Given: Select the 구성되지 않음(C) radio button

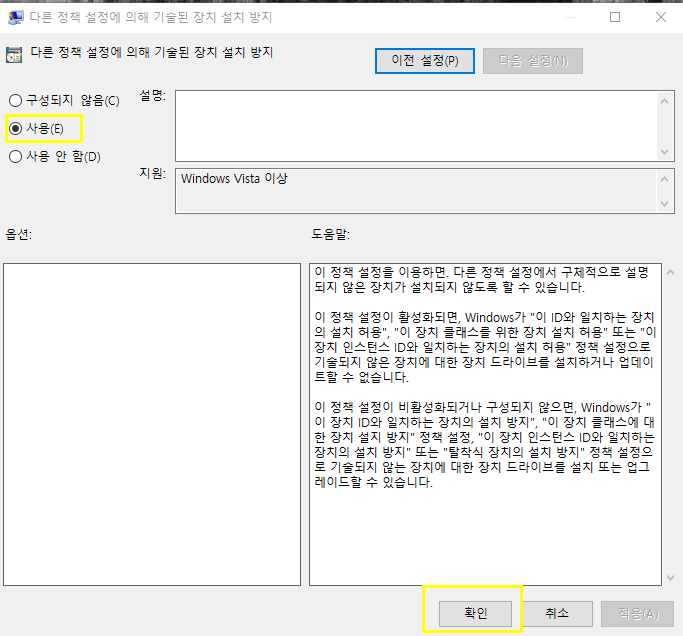Looking at the screenshot, I should pyautogui.click(x=64, y=101).
